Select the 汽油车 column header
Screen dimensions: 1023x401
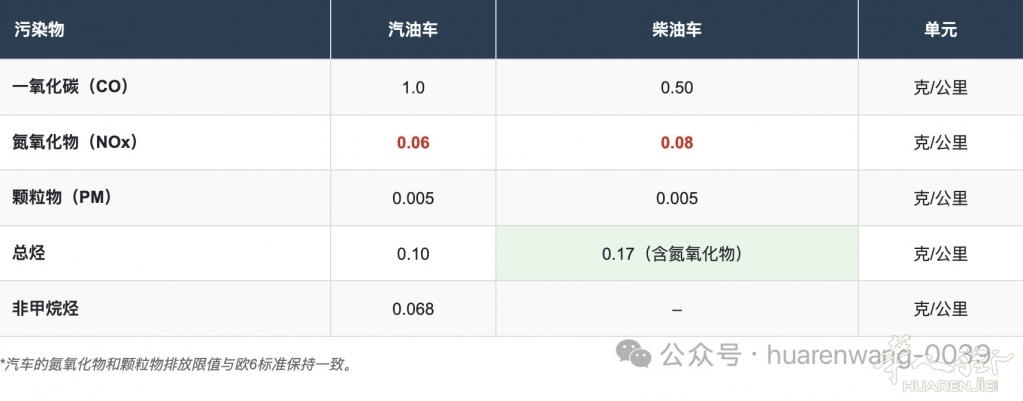(413, 30)
